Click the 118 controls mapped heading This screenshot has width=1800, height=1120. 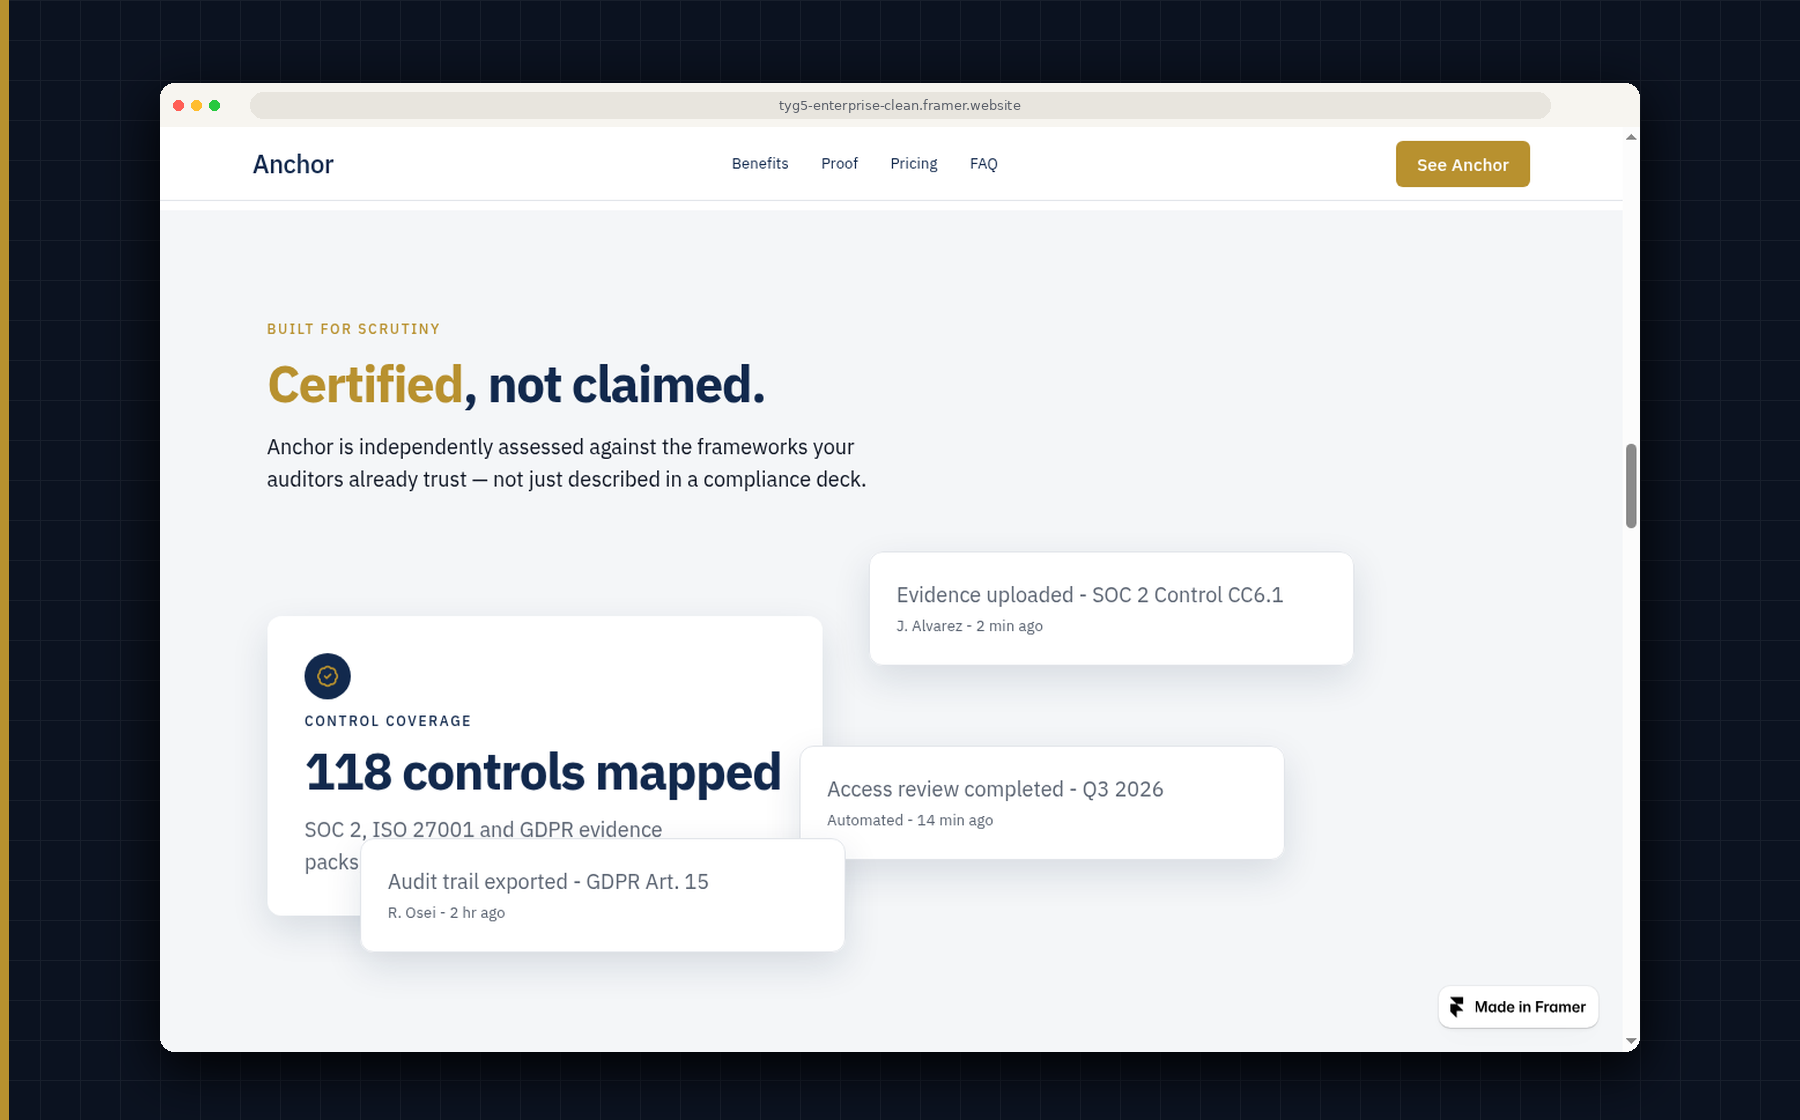pyautogui.click(x=543, y=772)
